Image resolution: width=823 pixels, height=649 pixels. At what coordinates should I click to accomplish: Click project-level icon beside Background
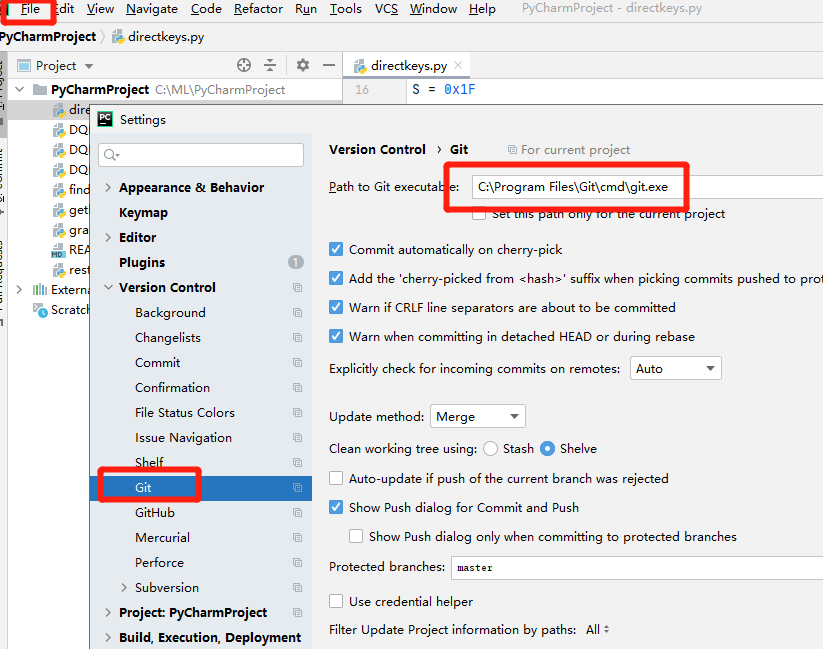pos(298,312)
